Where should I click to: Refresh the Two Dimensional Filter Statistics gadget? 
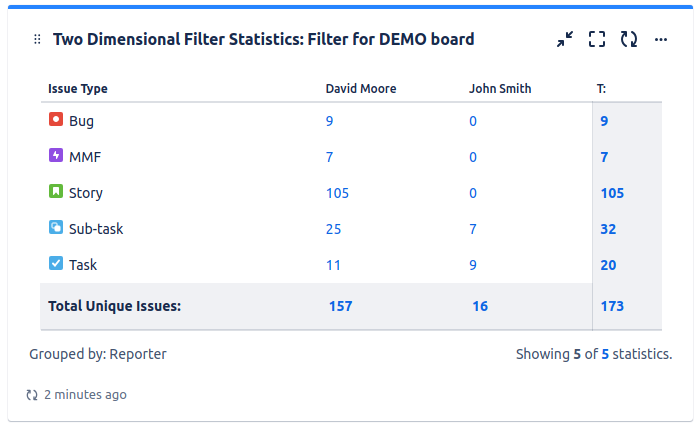(x=629, y=39)
